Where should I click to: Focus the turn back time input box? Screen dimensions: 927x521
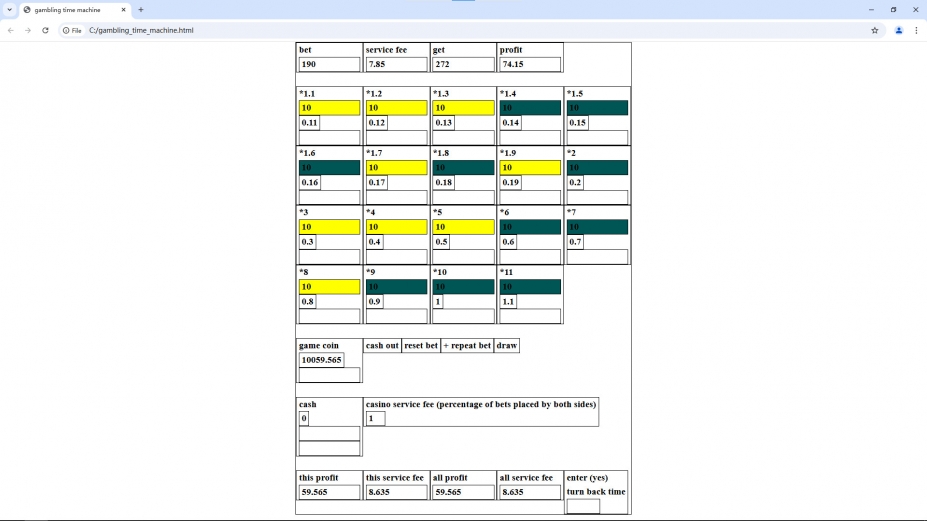point(583,506)
